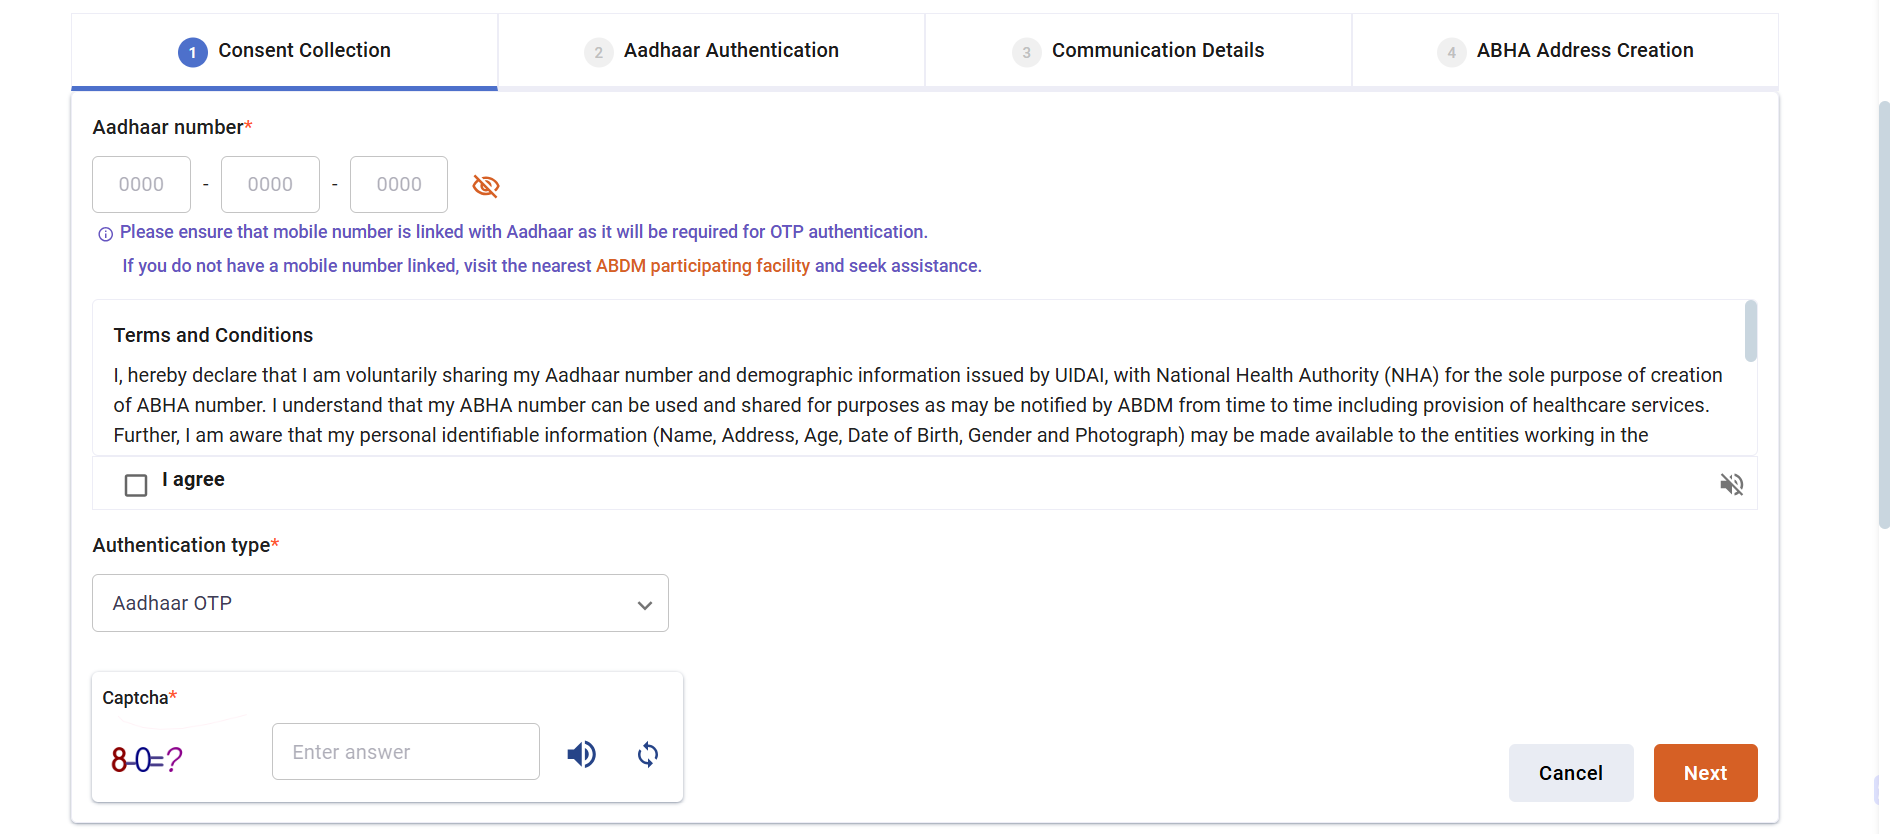Check the I agree checkbox
The width and height of the screenshot is (1890, 834).
coord(136,485)
